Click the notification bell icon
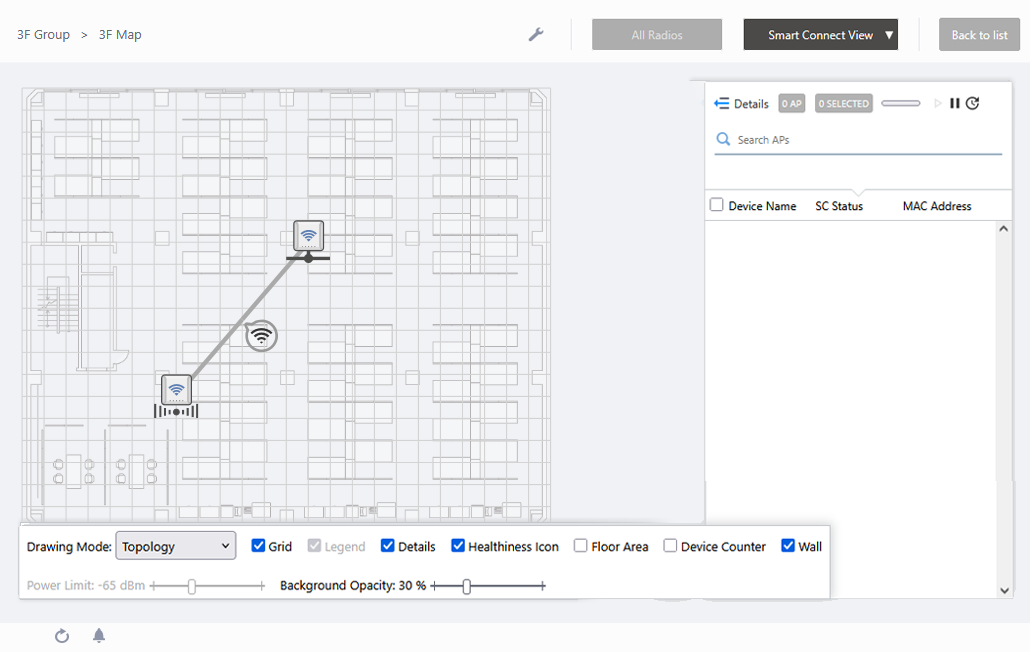 pos(99,636)
